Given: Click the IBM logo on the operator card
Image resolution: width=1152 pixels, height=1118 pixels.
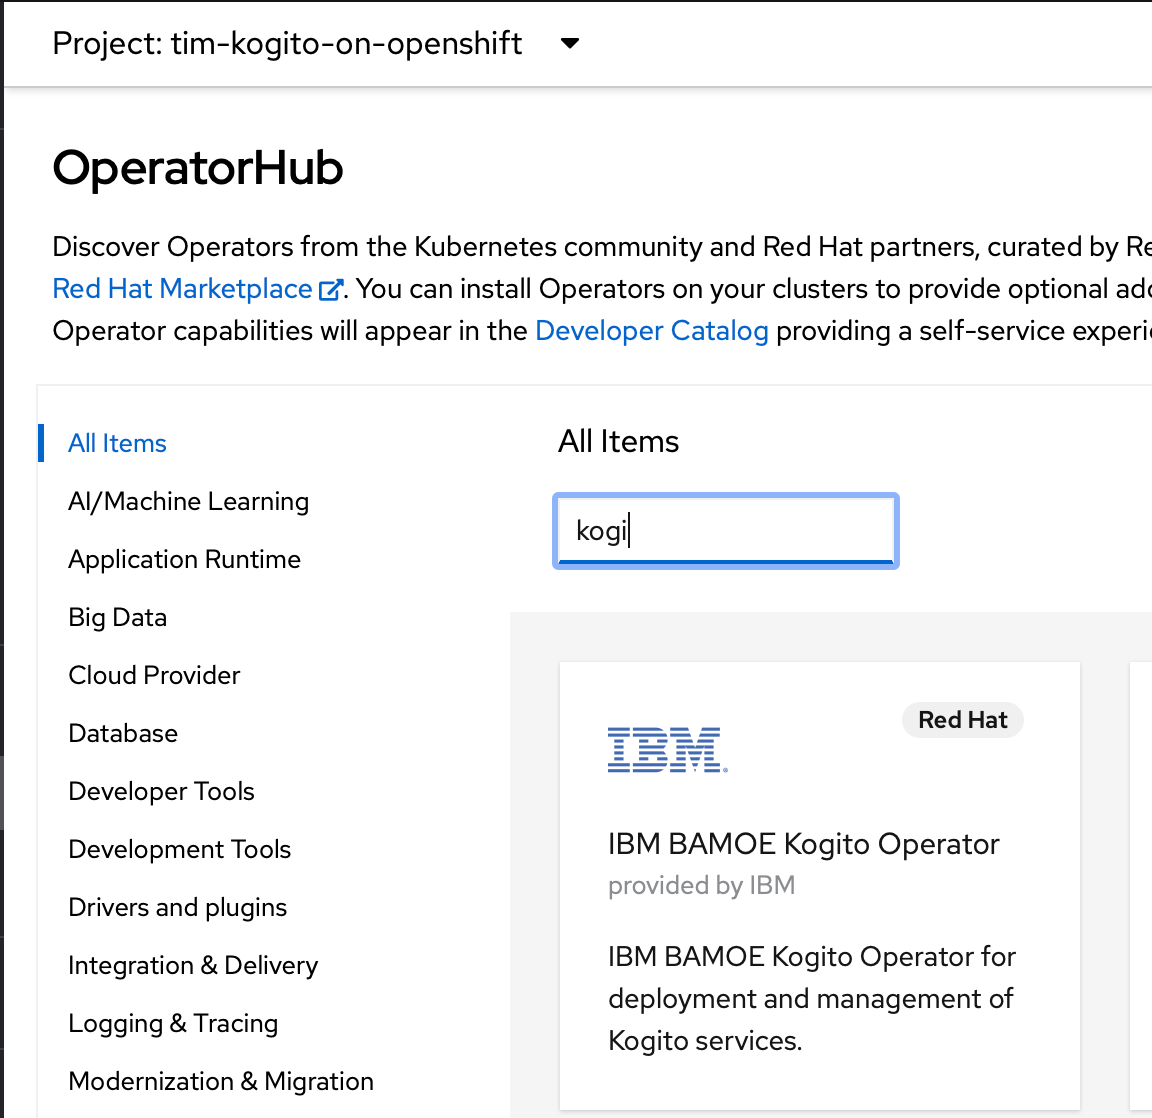Looking at the screenshot, I should (x=667, y=749).
